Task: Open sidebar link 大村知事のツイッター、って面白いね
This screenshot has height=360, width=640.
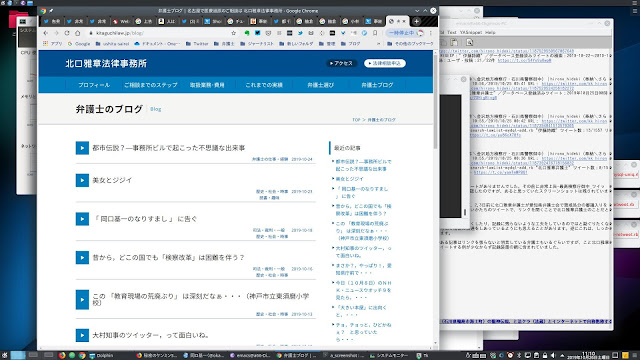Action: click(x=363, y=251)
